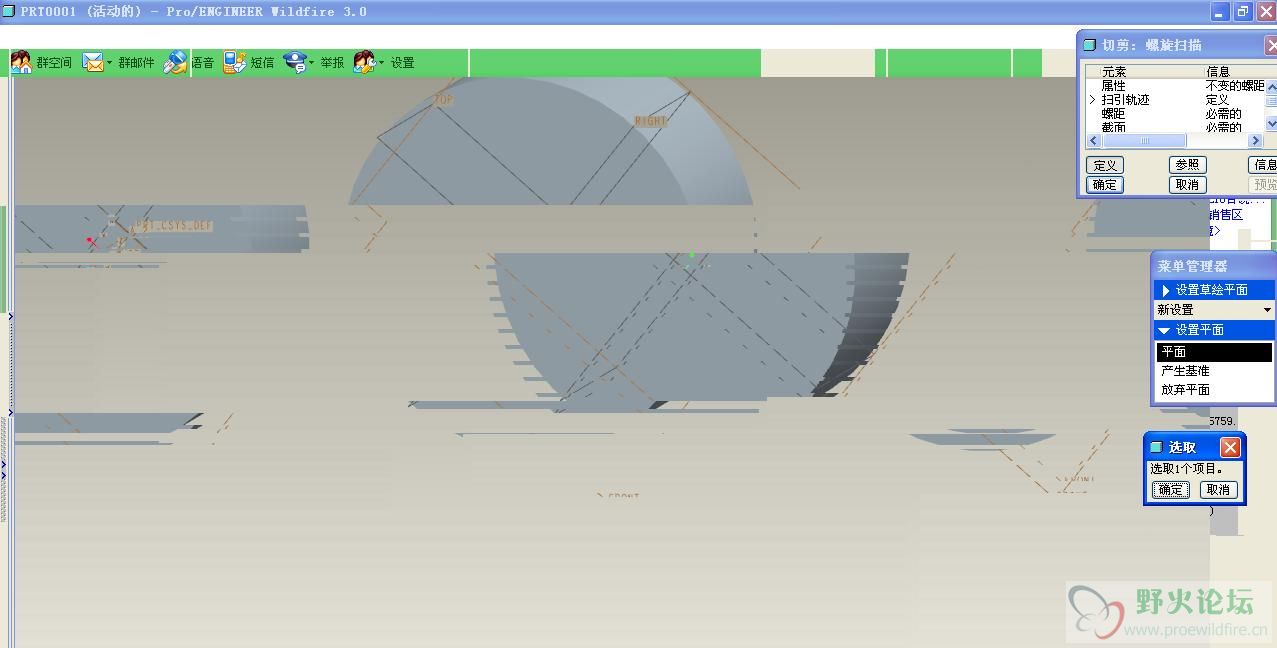Viewport: 1277px width, 648px height.
Task: Open the 群空间 group space icon
Action: tap(21, 62)
